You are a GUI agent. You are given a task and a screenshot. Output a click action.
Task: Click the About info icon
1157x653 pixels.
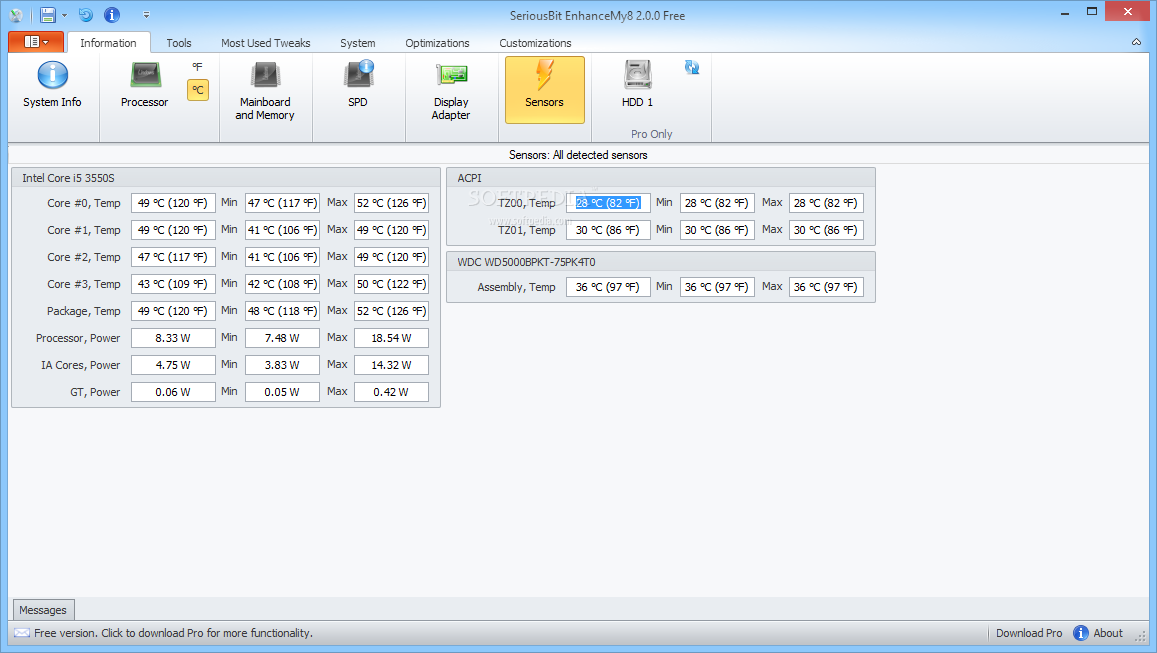[x=1081, y=633]
